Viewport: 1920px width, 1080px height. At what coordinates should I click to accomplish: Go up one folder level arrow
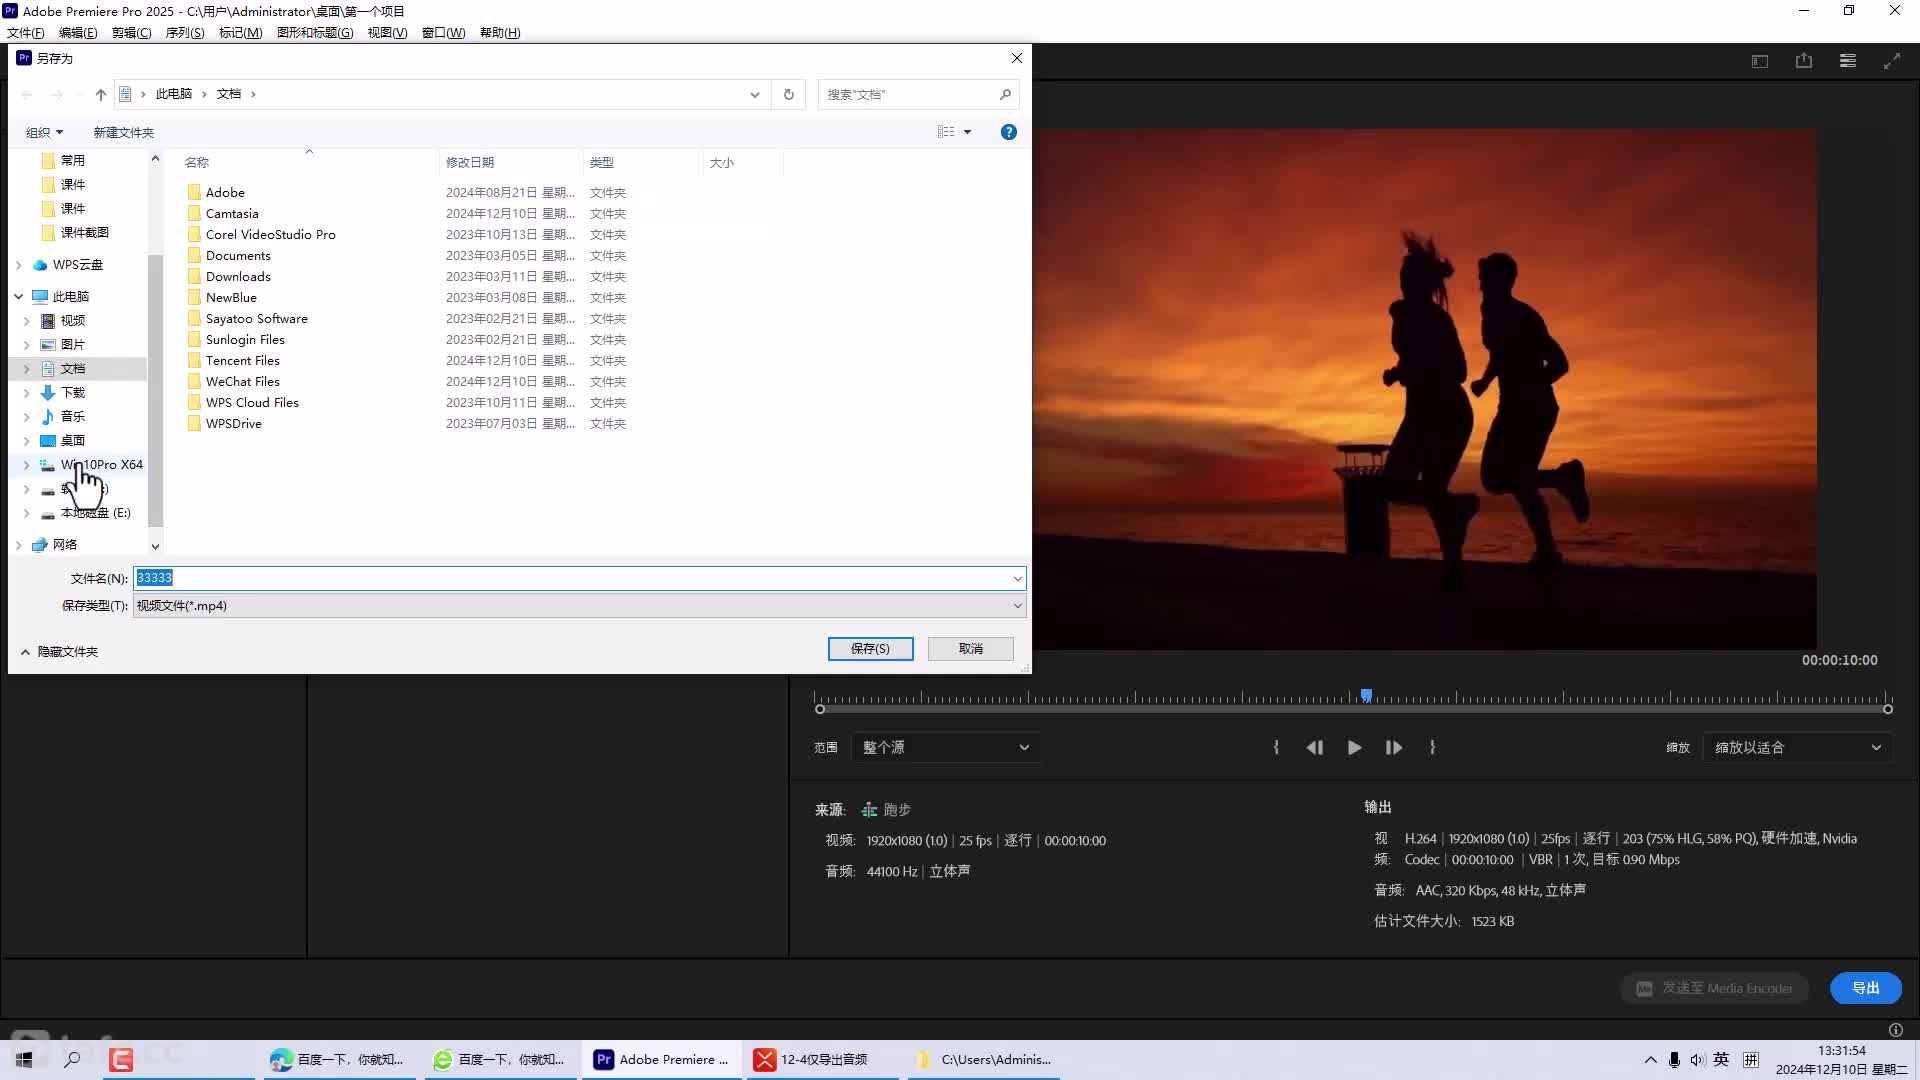pos(100,94)
